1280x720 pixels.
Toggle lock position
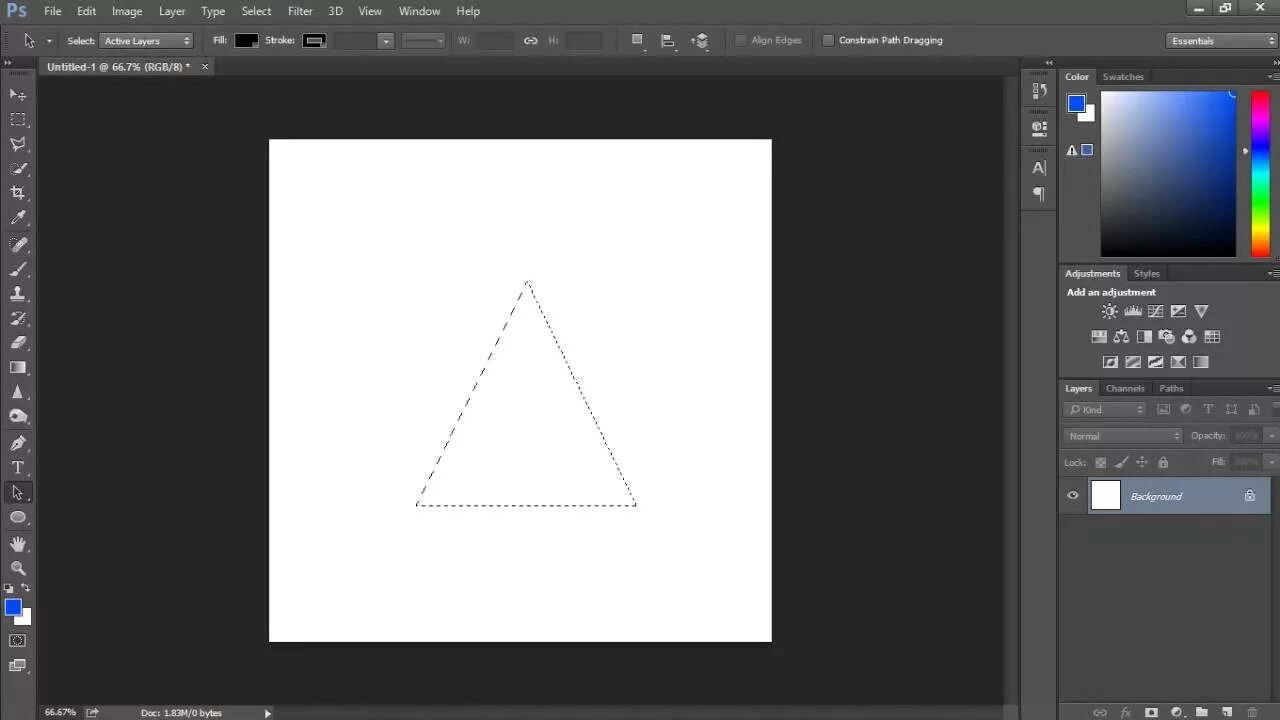(1142, 462)
